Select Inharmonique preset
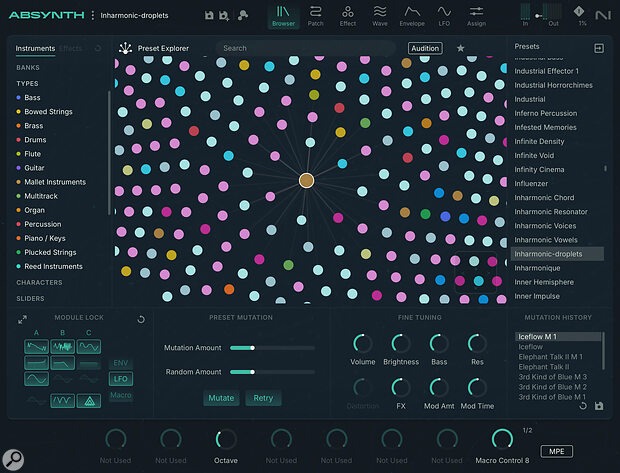Screen dimensions: 620x473 click(x=537, y=268)
